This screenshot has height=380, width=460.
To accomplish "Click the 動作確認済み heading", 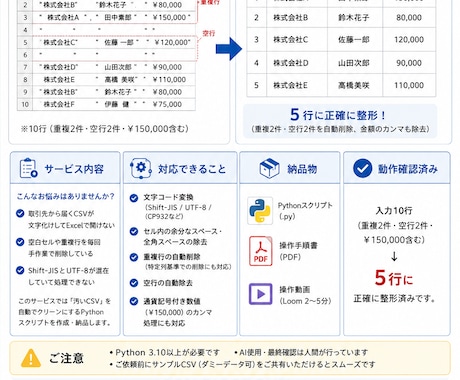I will pos(408,169).
